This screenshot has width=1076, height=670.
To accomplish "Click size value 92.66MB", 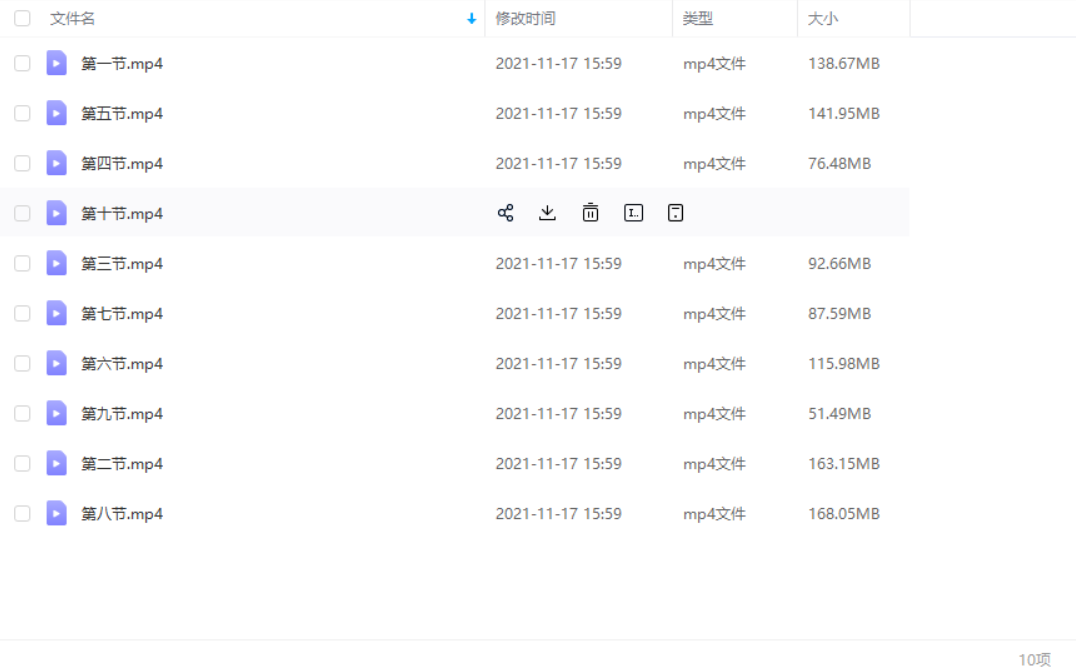I will pos(840,264).
